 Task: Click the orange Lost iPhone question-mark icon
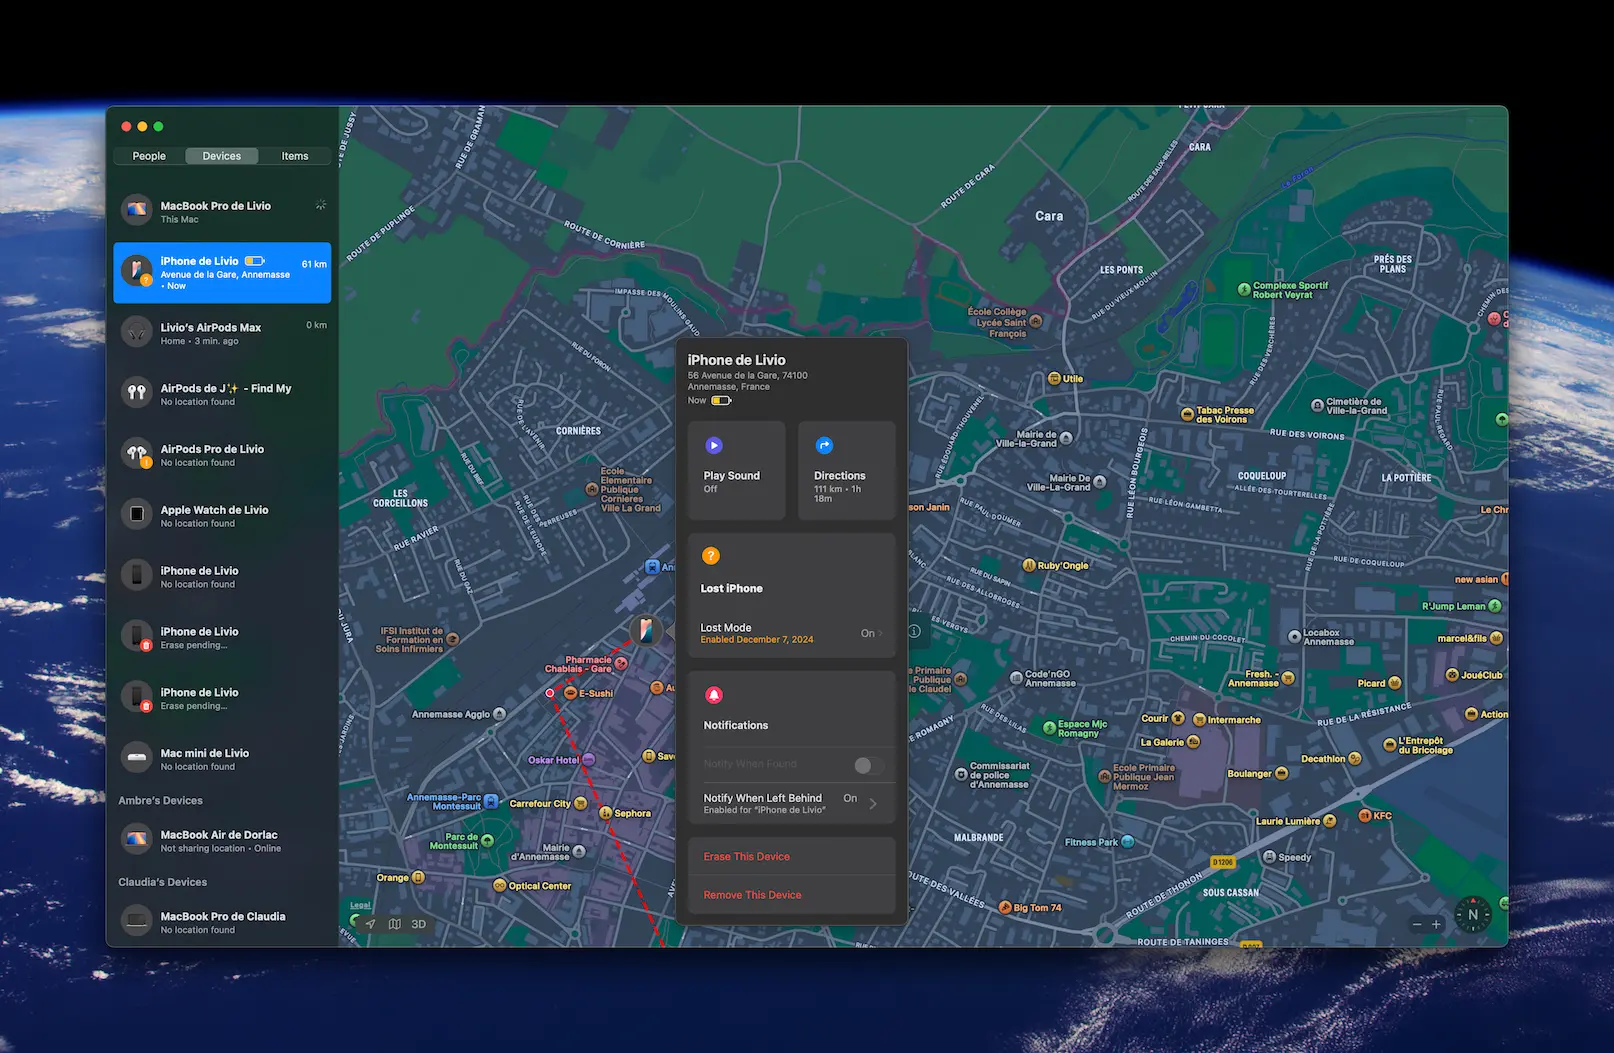(x=711, y=556)
